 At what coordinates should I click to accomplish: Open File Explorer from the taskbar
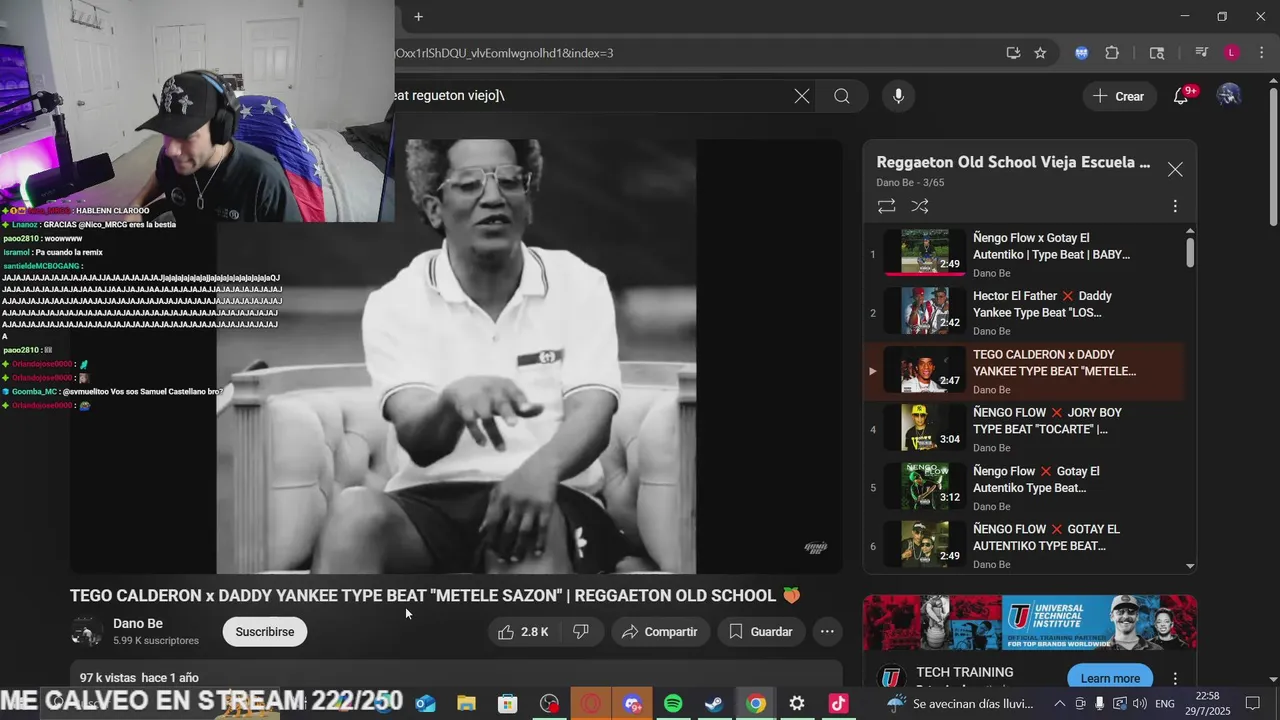click(467, 704)
